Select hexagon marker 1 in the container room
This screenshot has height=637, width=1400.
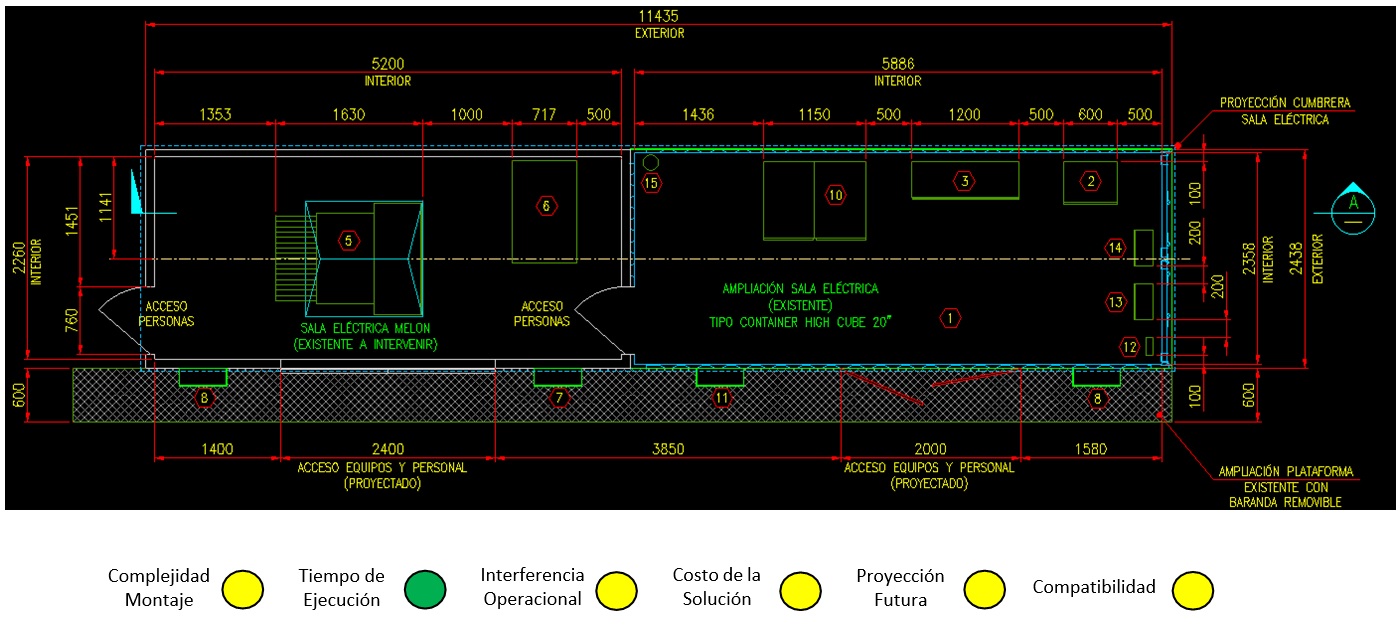coord(950,318)
